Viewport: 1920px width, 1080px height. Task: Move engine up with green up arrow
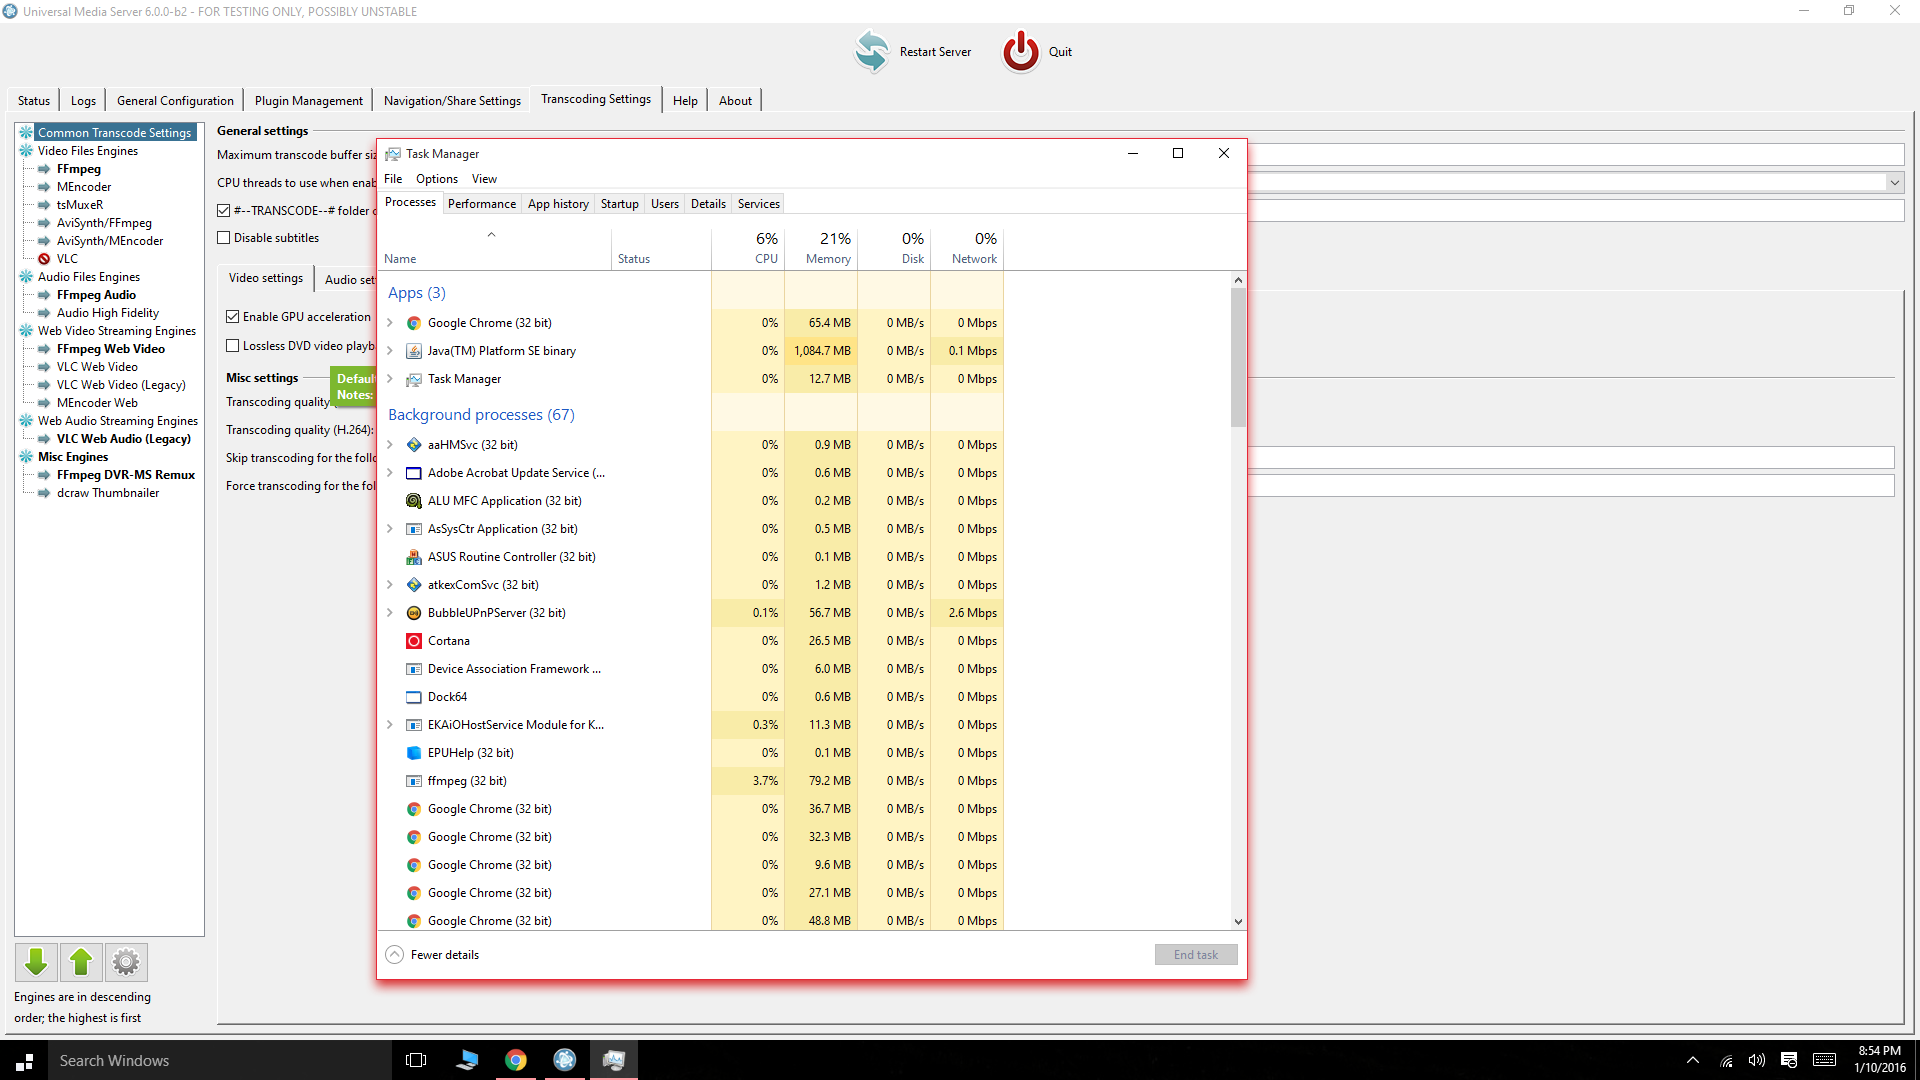coord(81,962)
